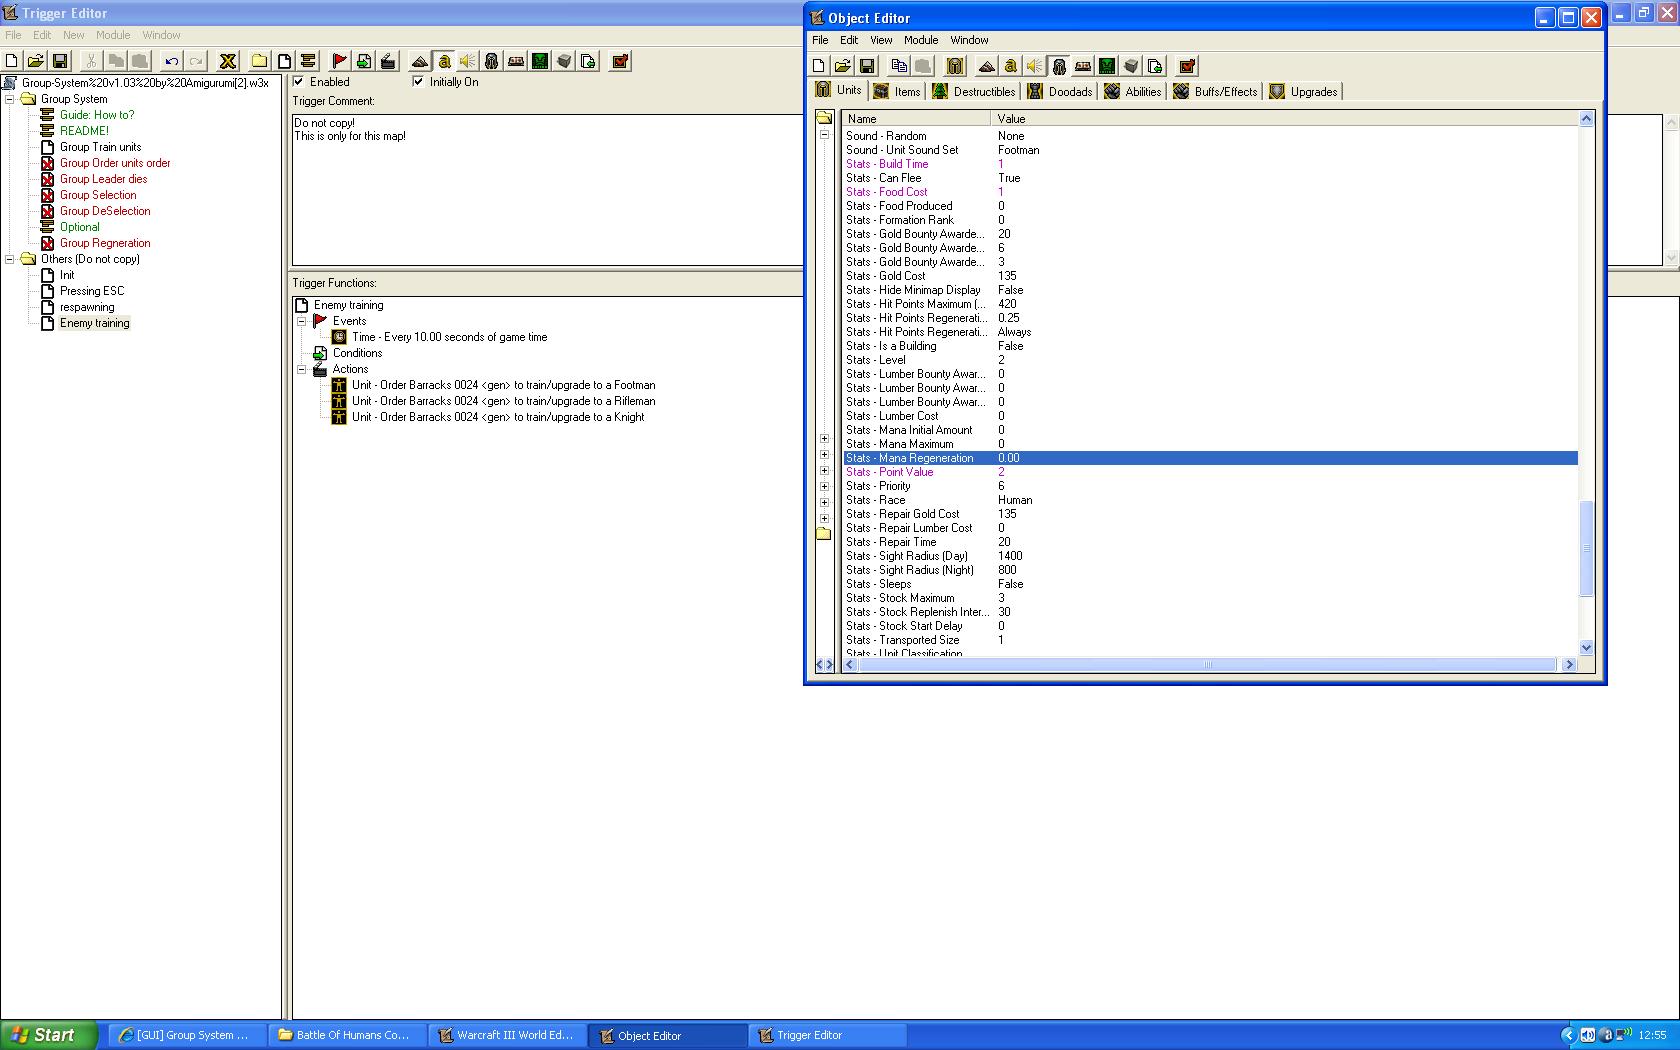The image size is (1680, 1050).
Task: Switch to the Buffs/Effects tab
Action: pos(1216,91)
